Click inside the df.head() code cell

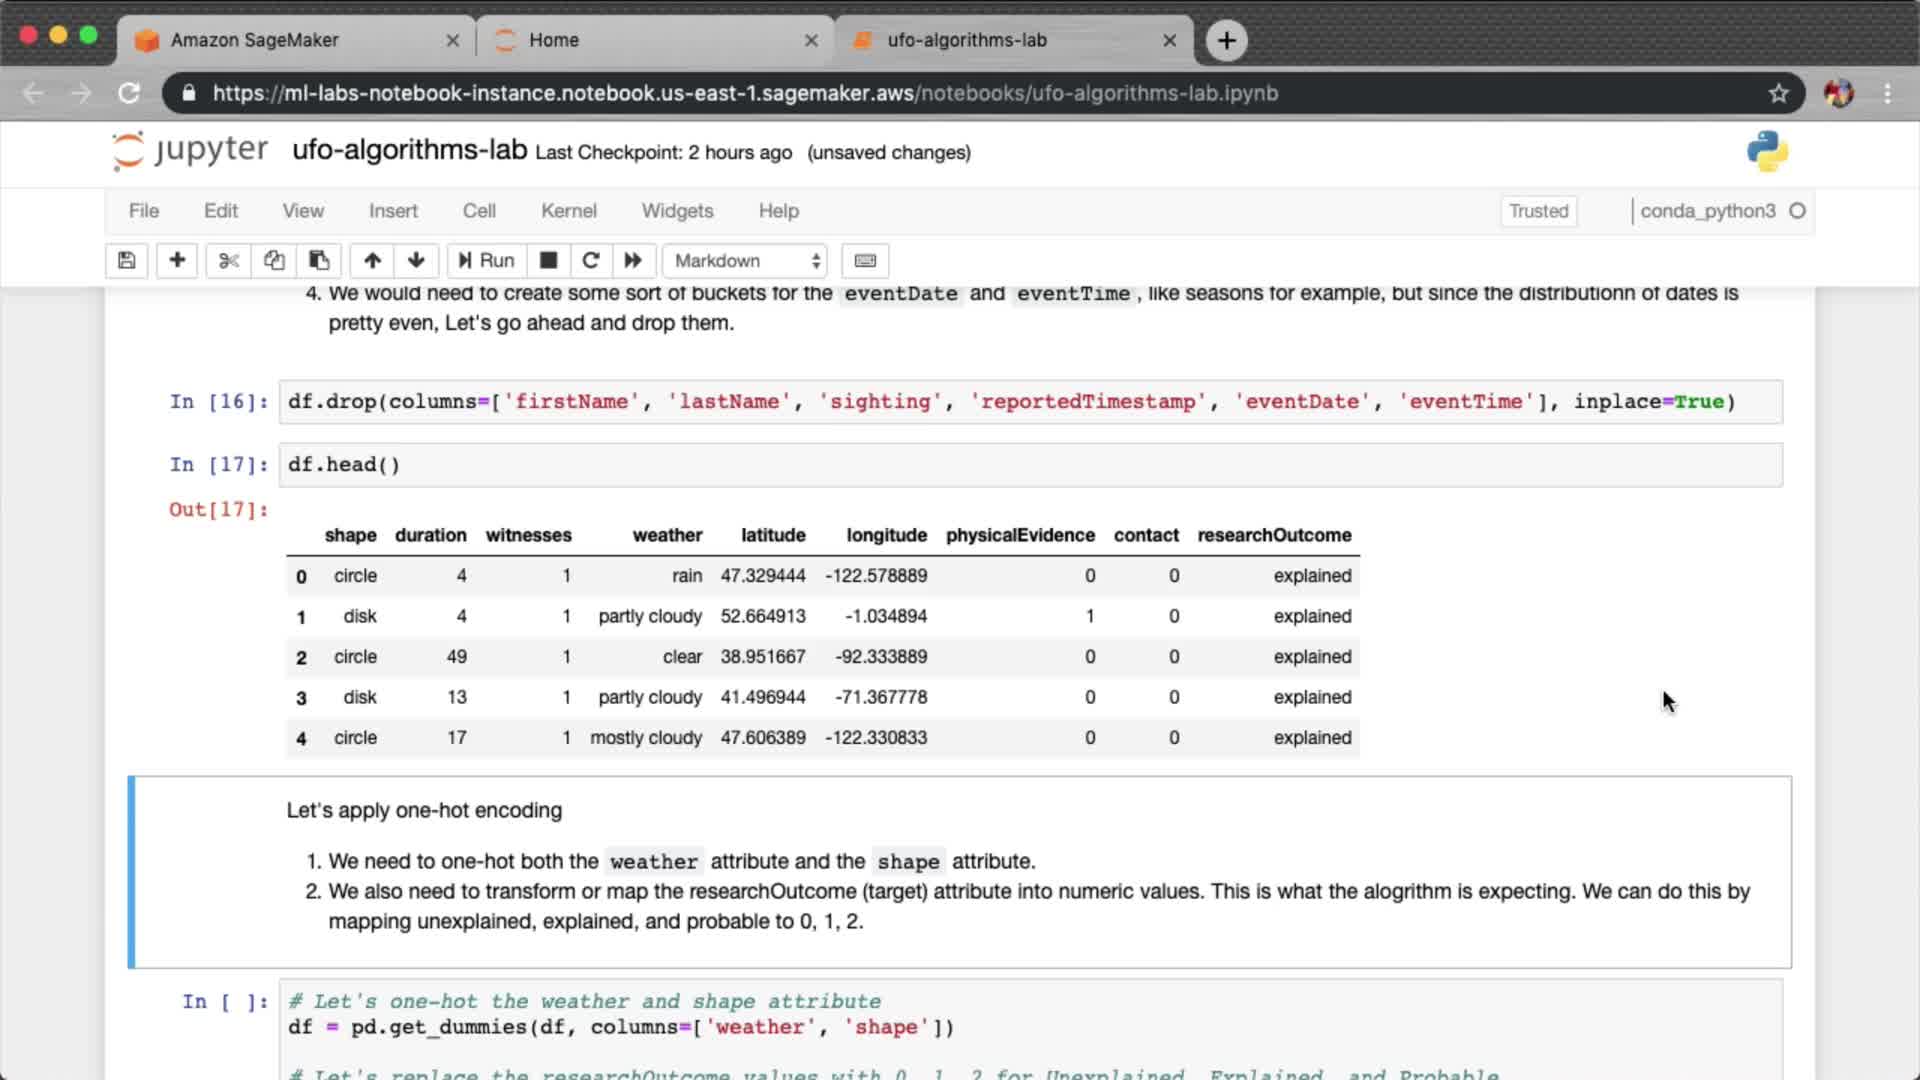coord(1030,465)
